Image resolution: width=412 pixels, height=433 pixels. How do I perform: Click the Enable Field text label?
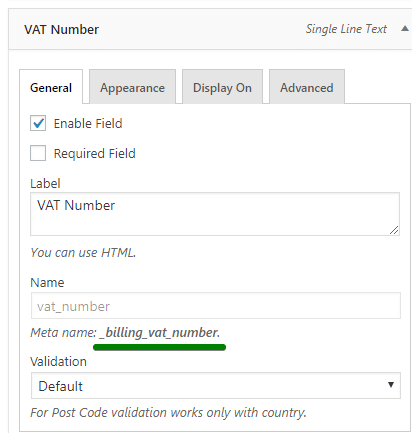pyautogui.click(x=88, y=124)
